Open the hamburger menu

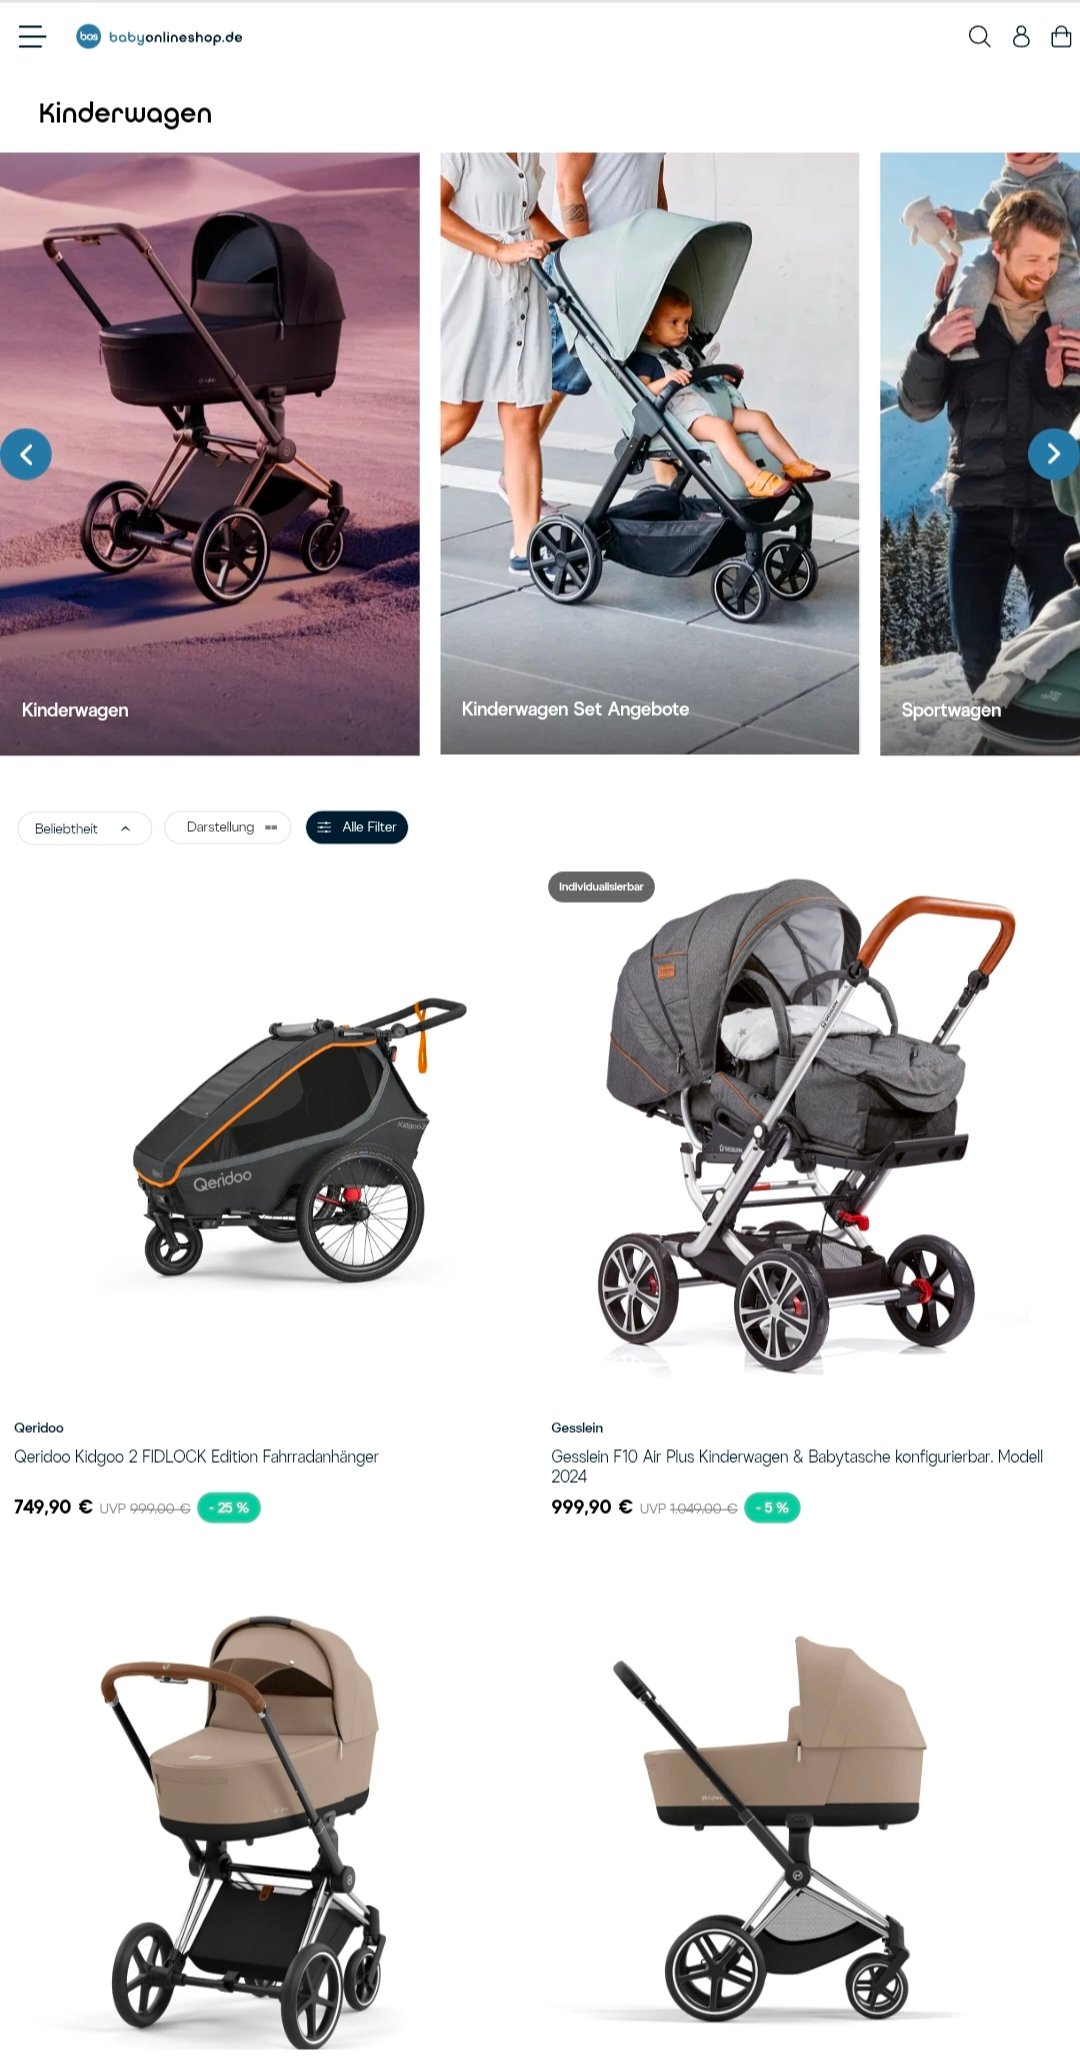coord(32,37)
